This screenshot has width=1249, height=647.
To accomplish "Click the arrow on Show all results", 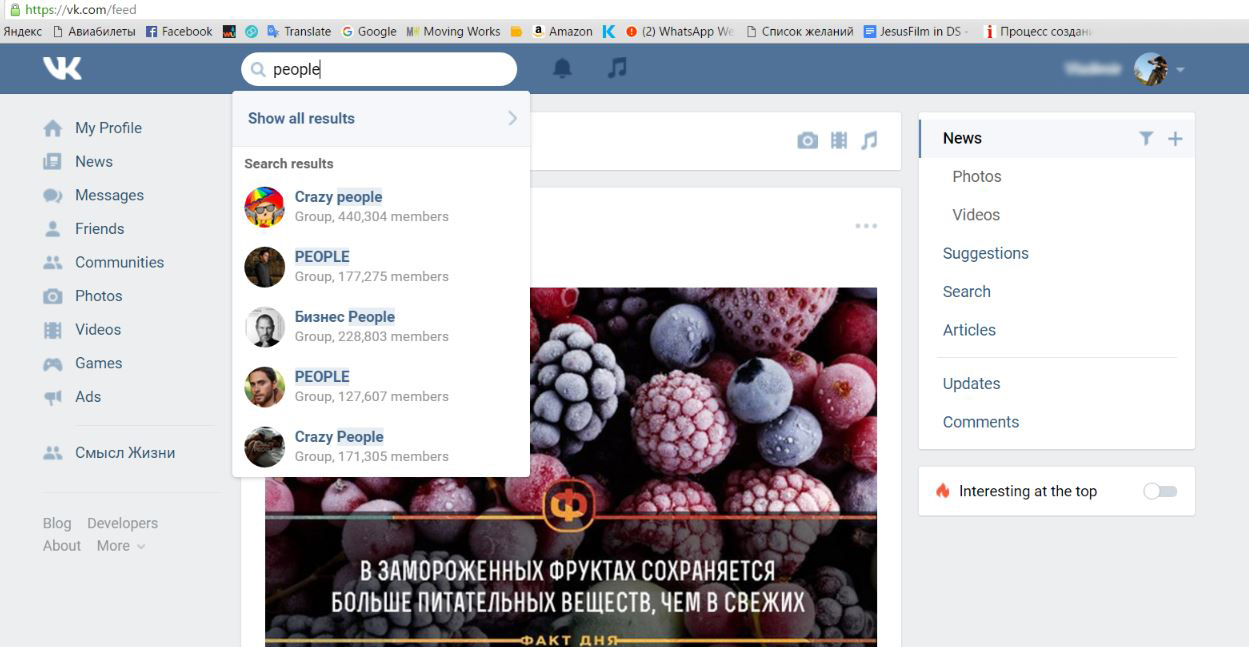I will click(512, 118).
